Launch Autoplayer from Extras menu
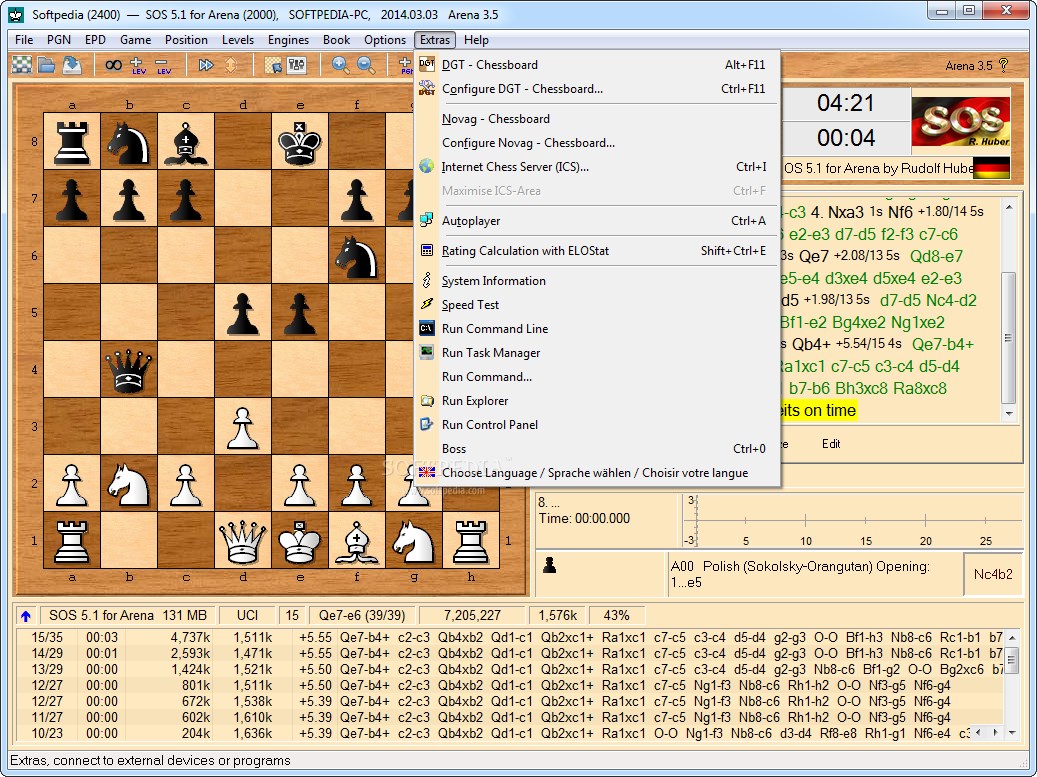Image resolution: width=1037 pixels, height=777 pixels. pos(597,221)
